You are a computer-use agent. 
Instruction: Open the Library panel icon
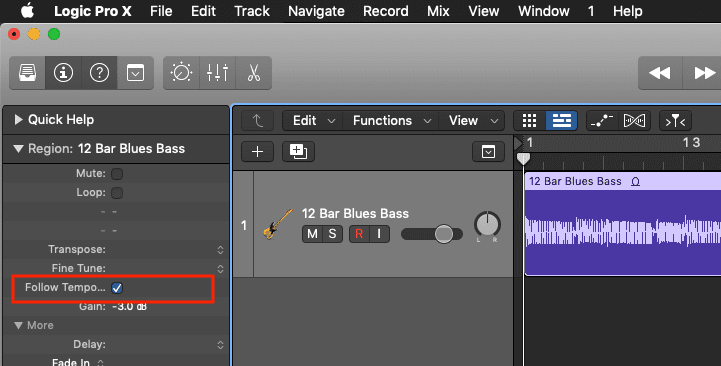pos(28,73)
